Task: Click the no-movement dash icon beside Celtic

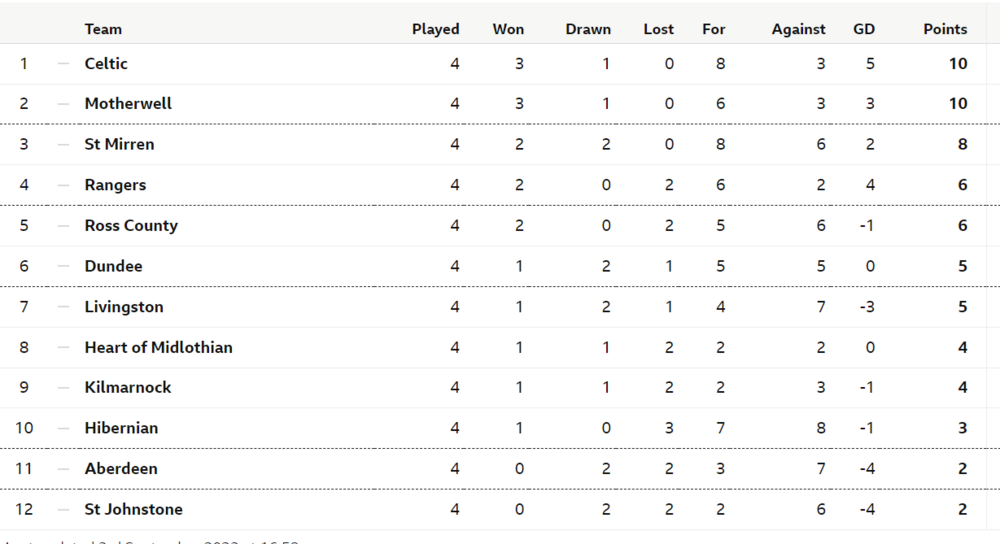Action: point(64,64)
